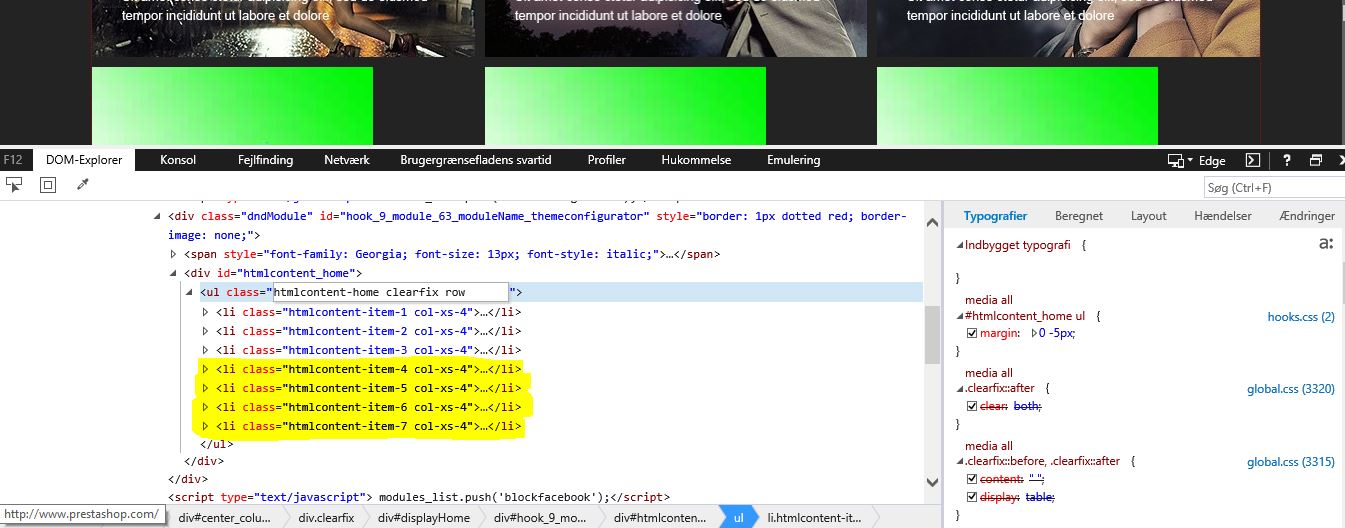Toggle the DOM element highlighting box icon
The image size is (1345, 528).
[x=48, y=185]
